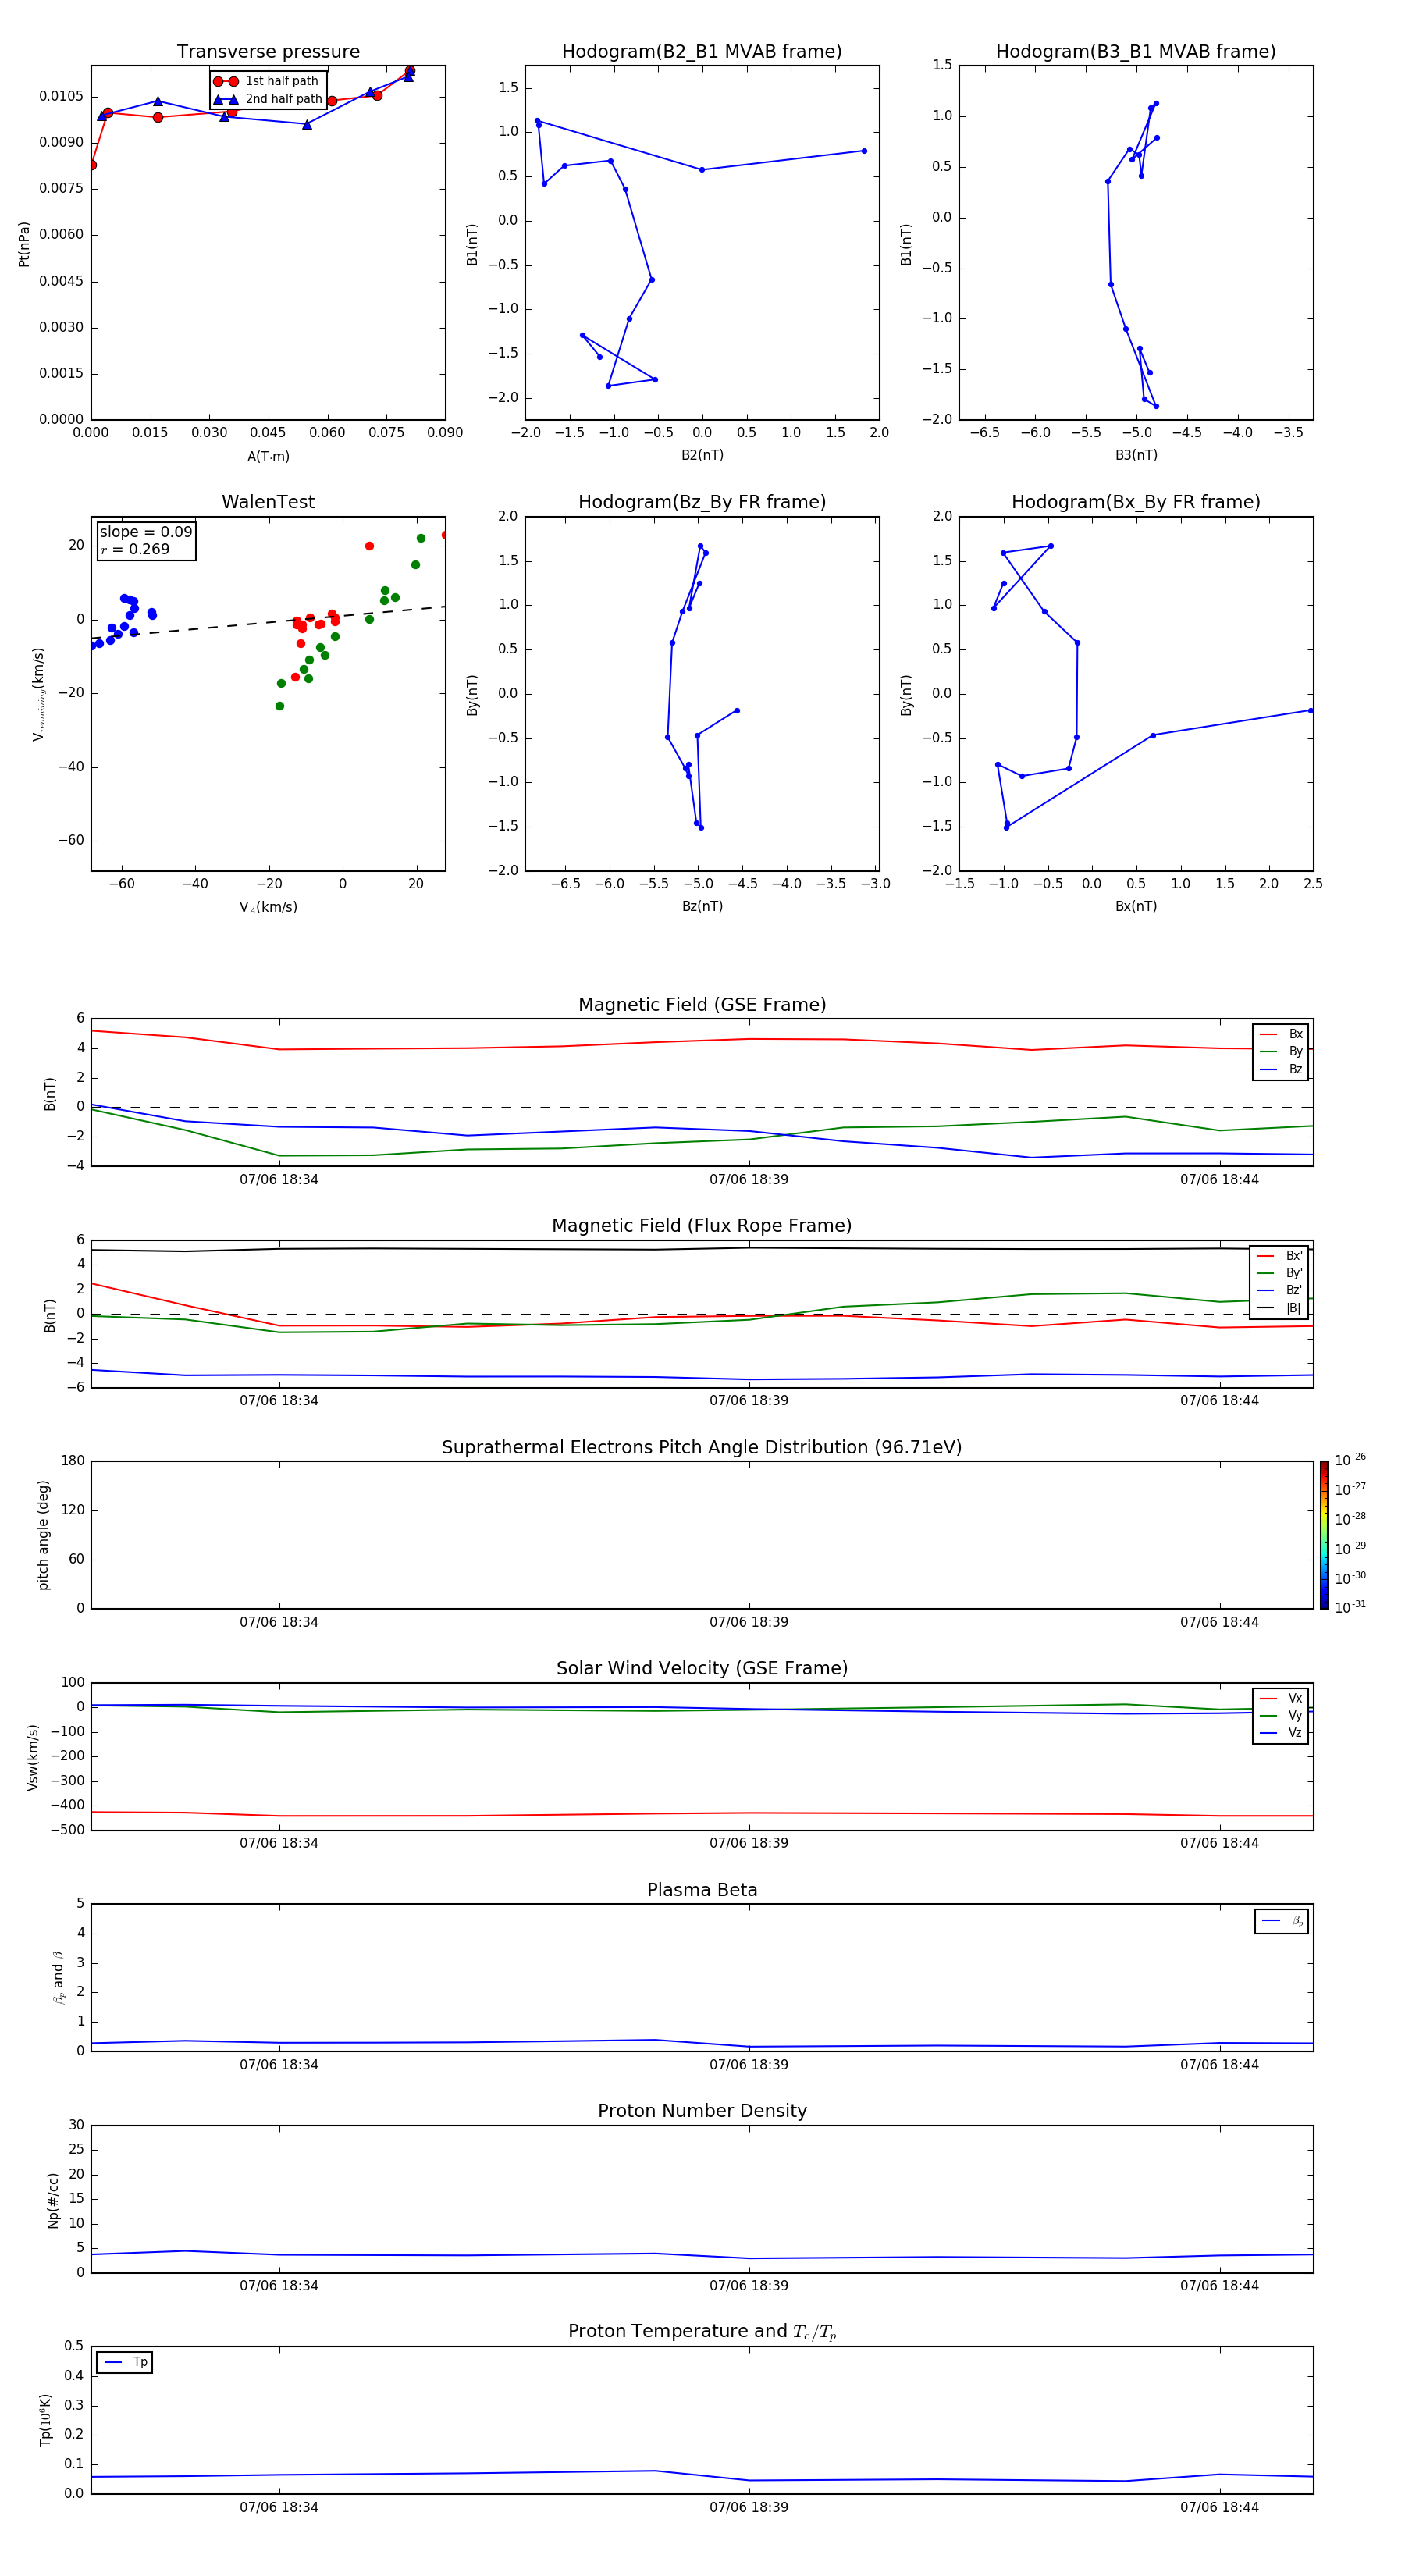Select the '2nd half path' legend entry

point(267,99)
